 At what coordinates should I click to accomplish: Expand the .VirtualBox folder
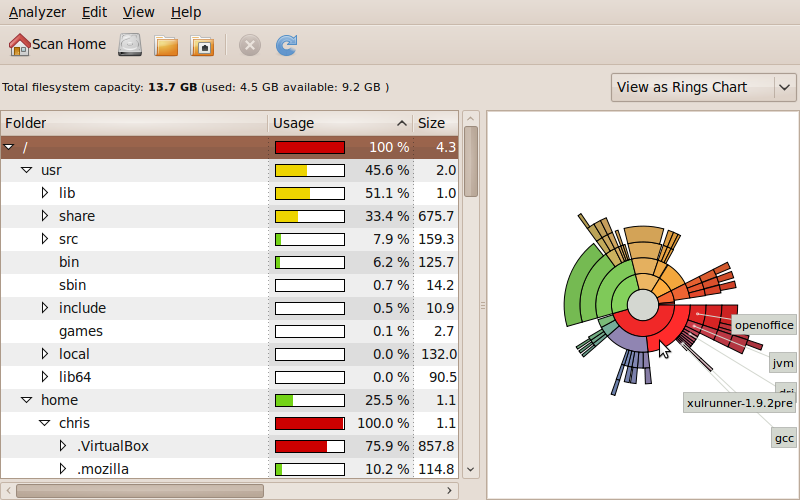(x=63, y=446)
